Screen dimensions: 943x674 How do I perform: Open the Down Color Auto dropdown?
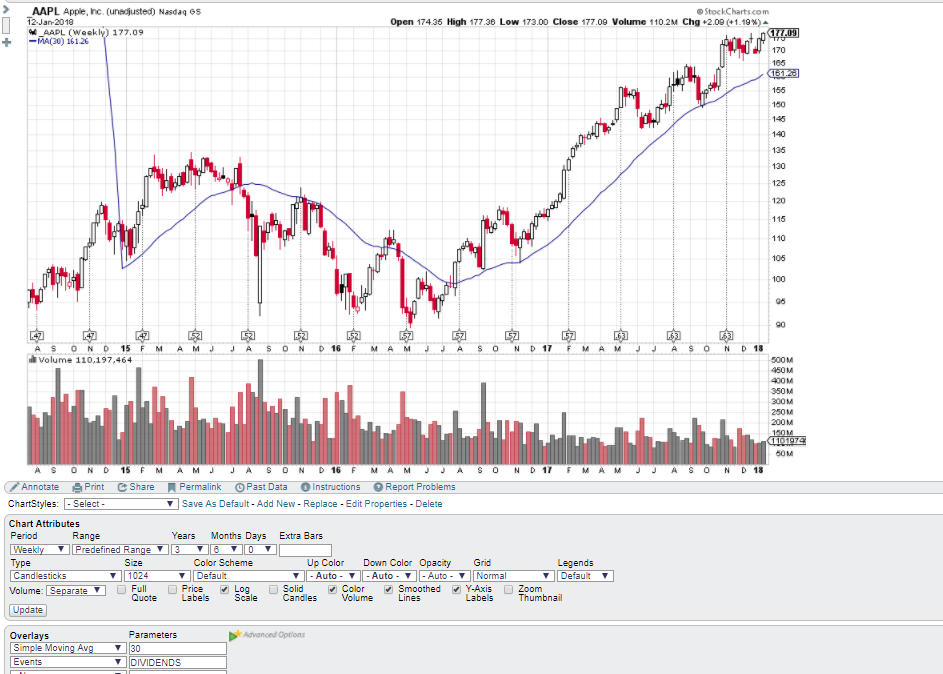point(389,576)
